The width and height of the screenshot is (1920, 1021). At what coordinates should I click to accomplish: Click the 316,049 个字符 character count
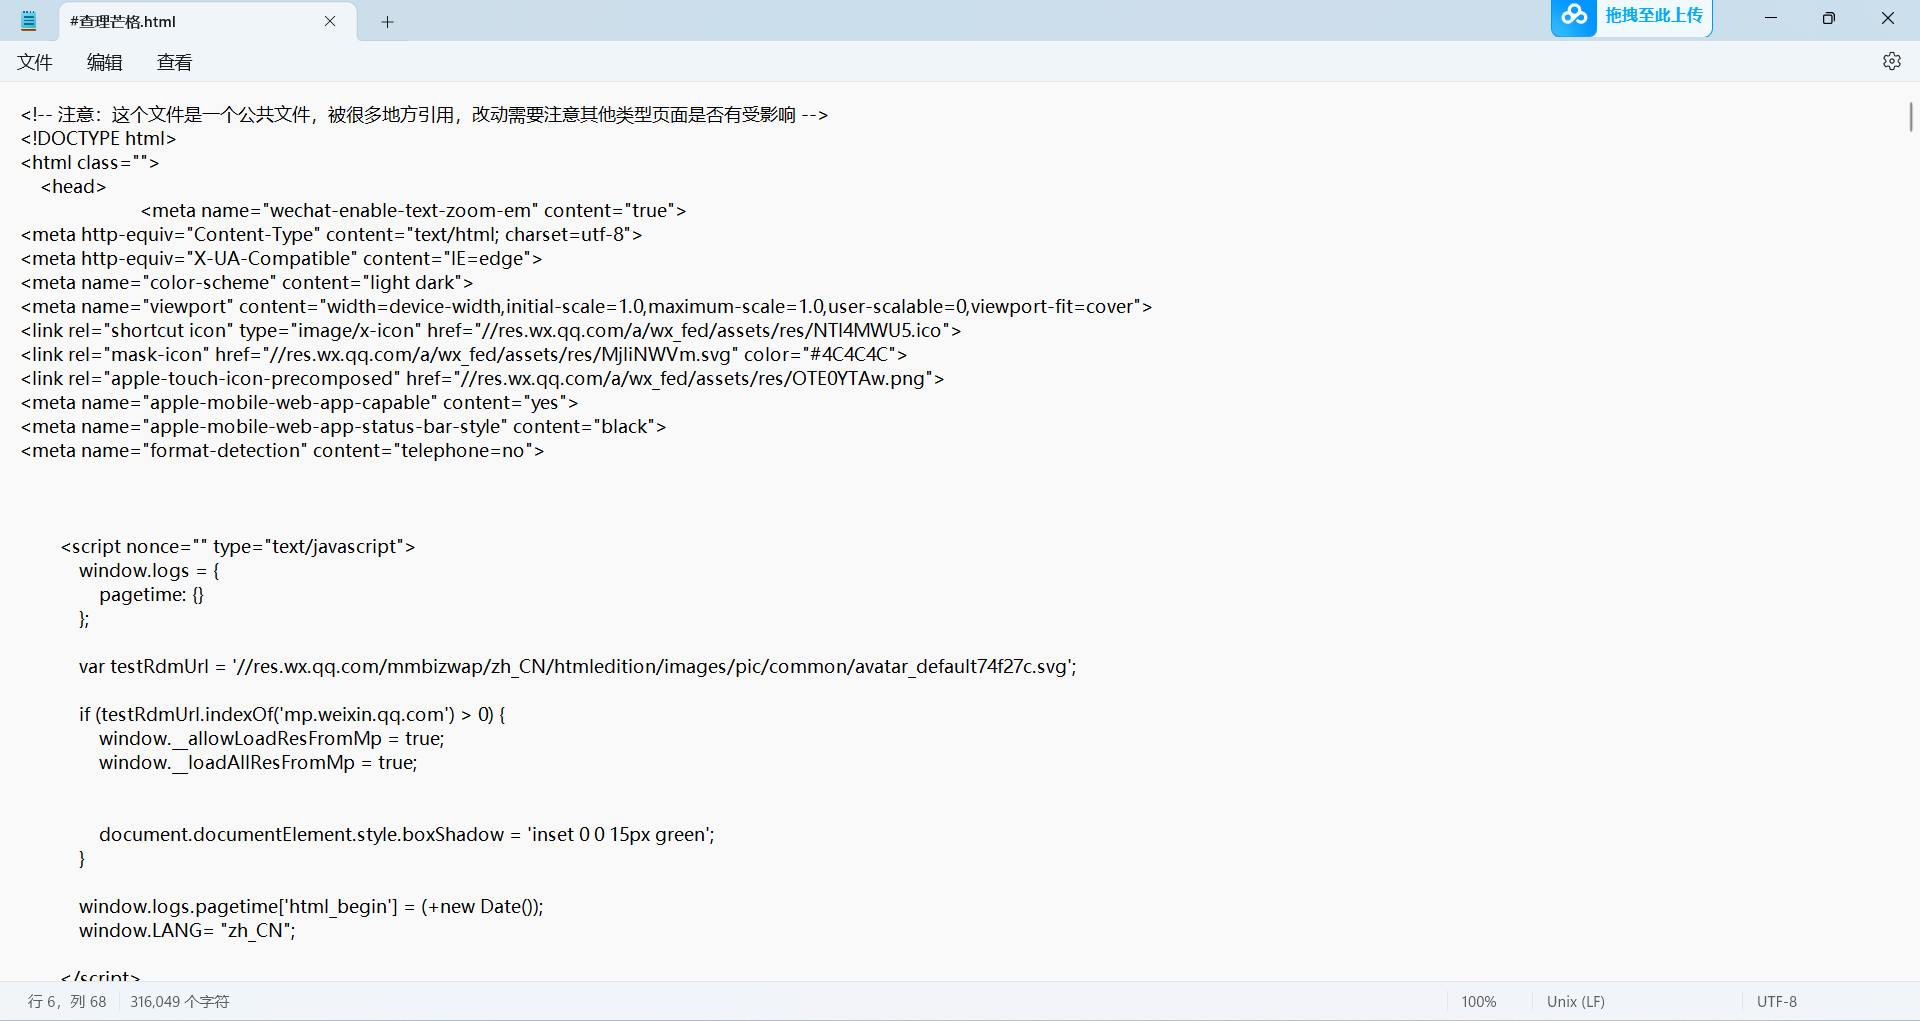[x=180, y=1001]
